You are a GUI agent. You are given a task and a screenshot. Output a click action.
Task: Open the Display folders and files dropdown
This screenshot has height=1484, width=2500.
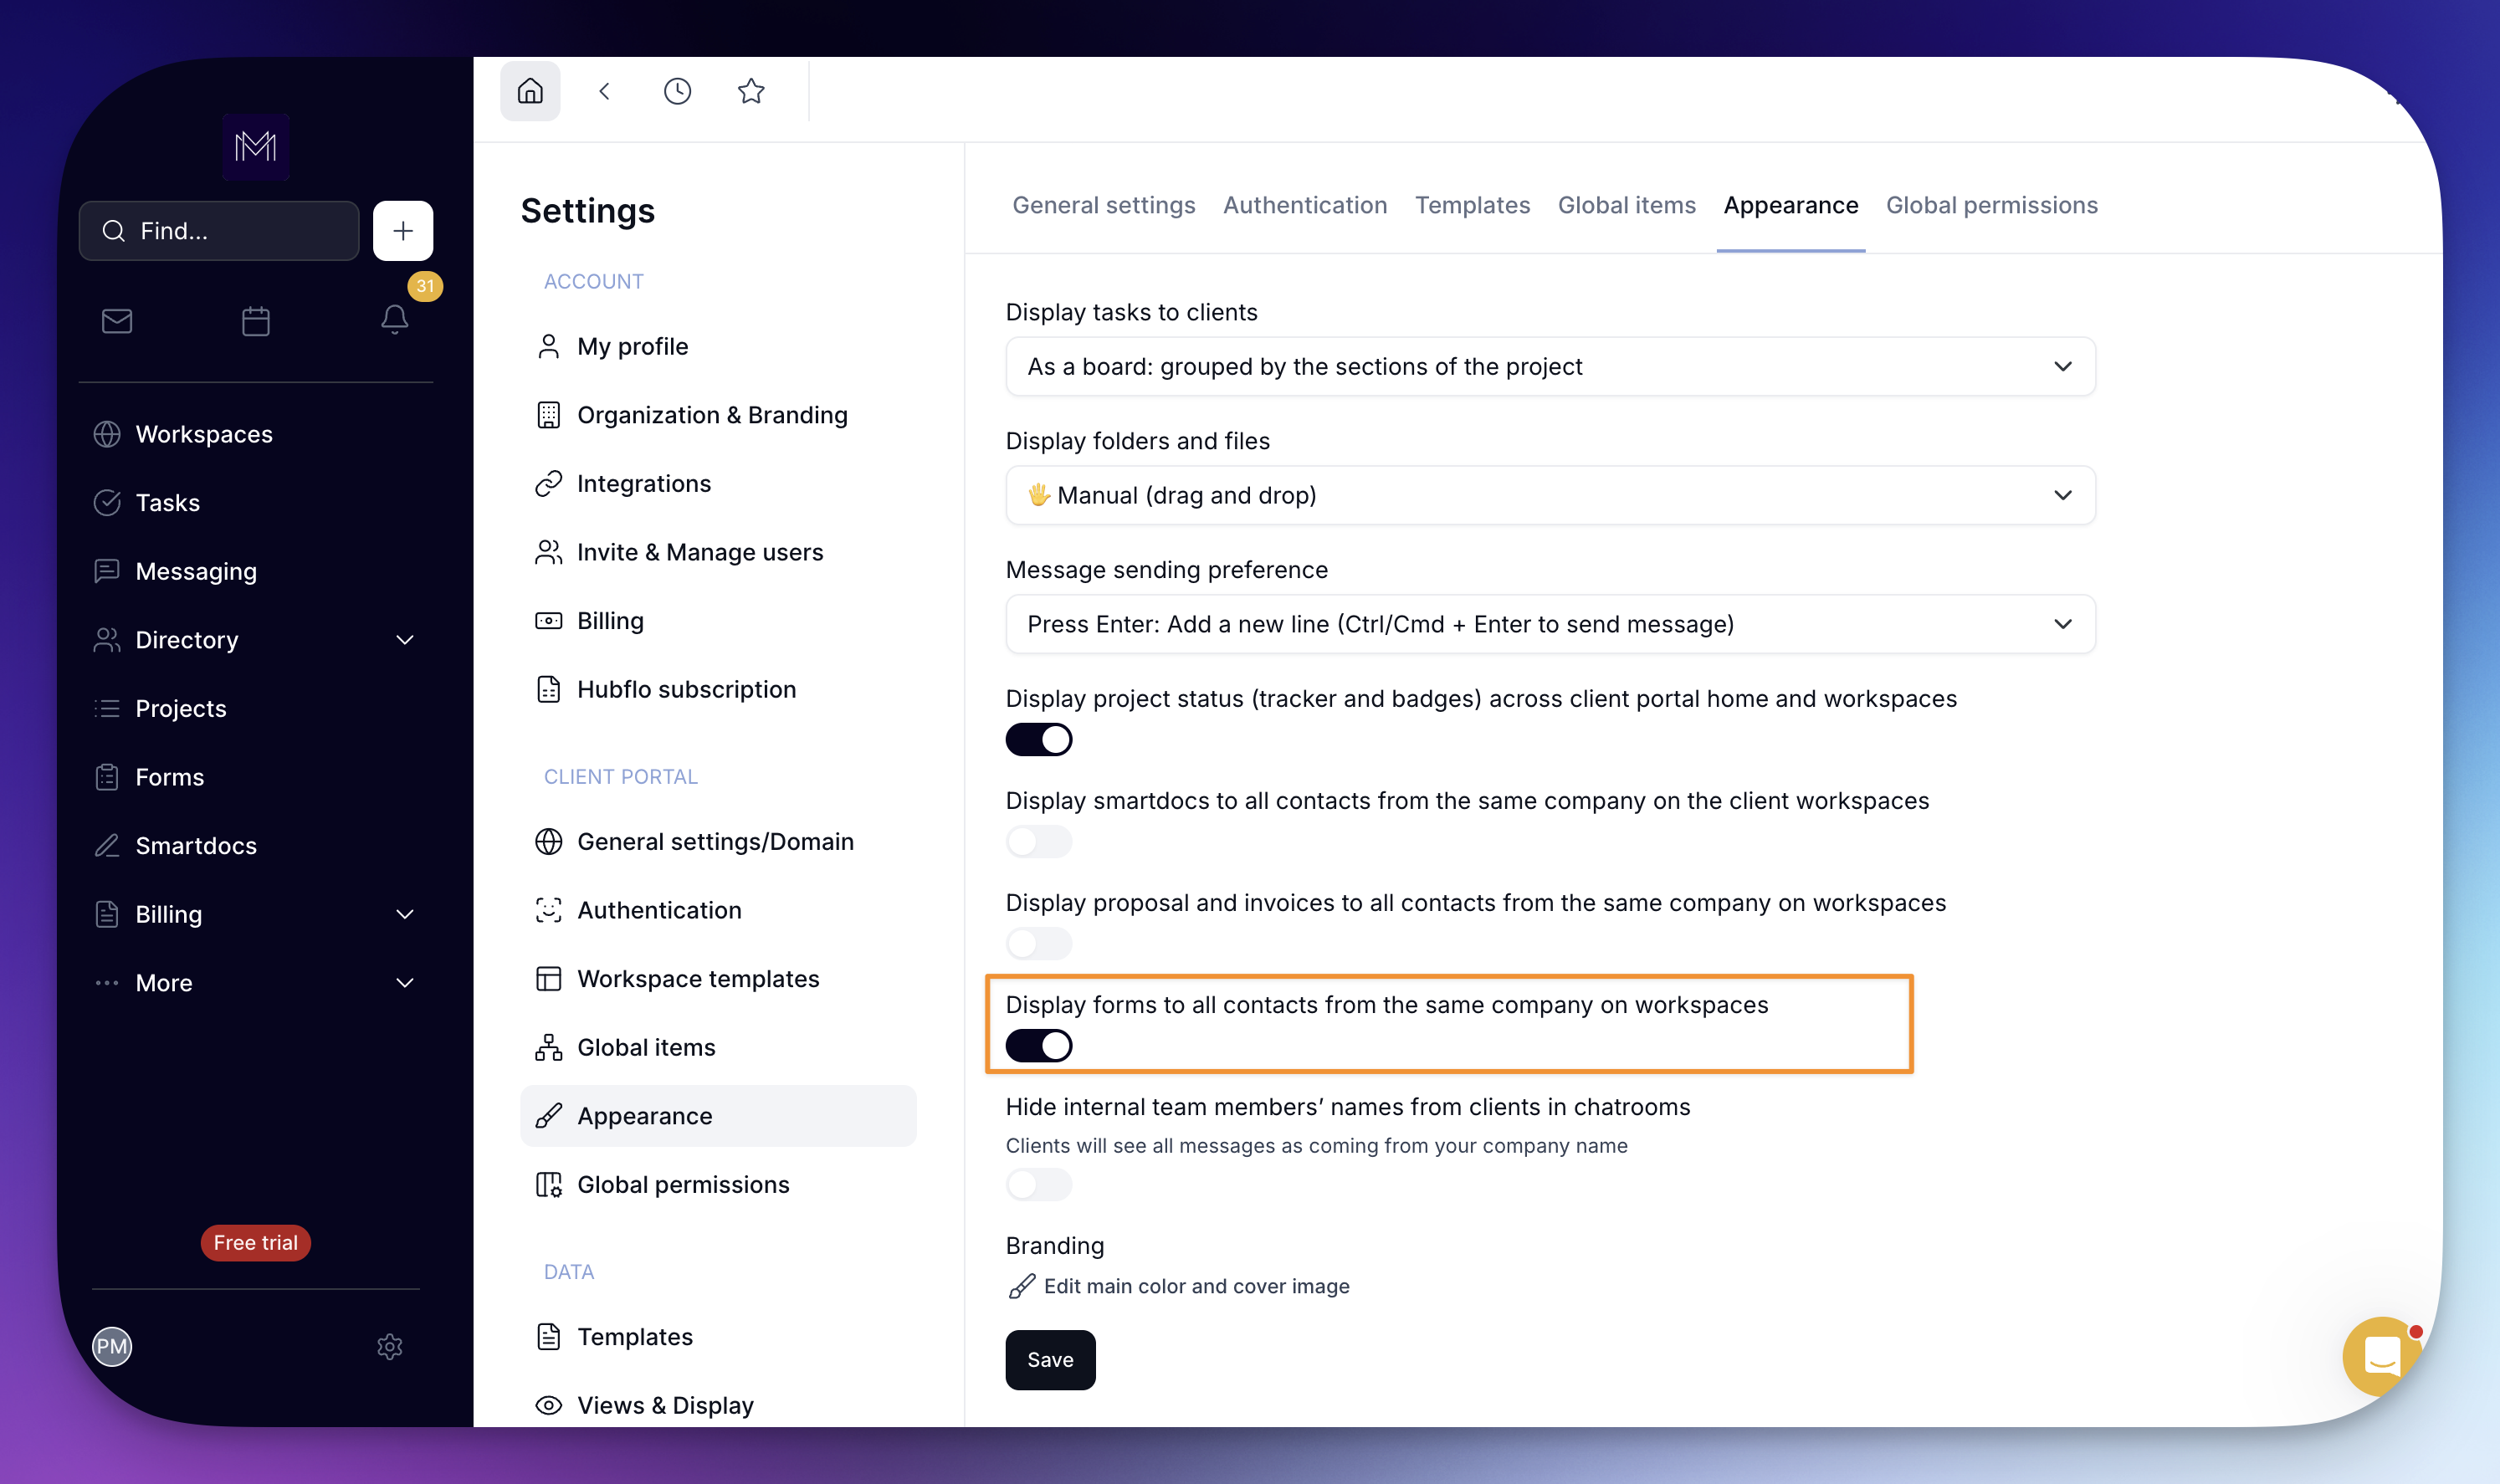1550,495
